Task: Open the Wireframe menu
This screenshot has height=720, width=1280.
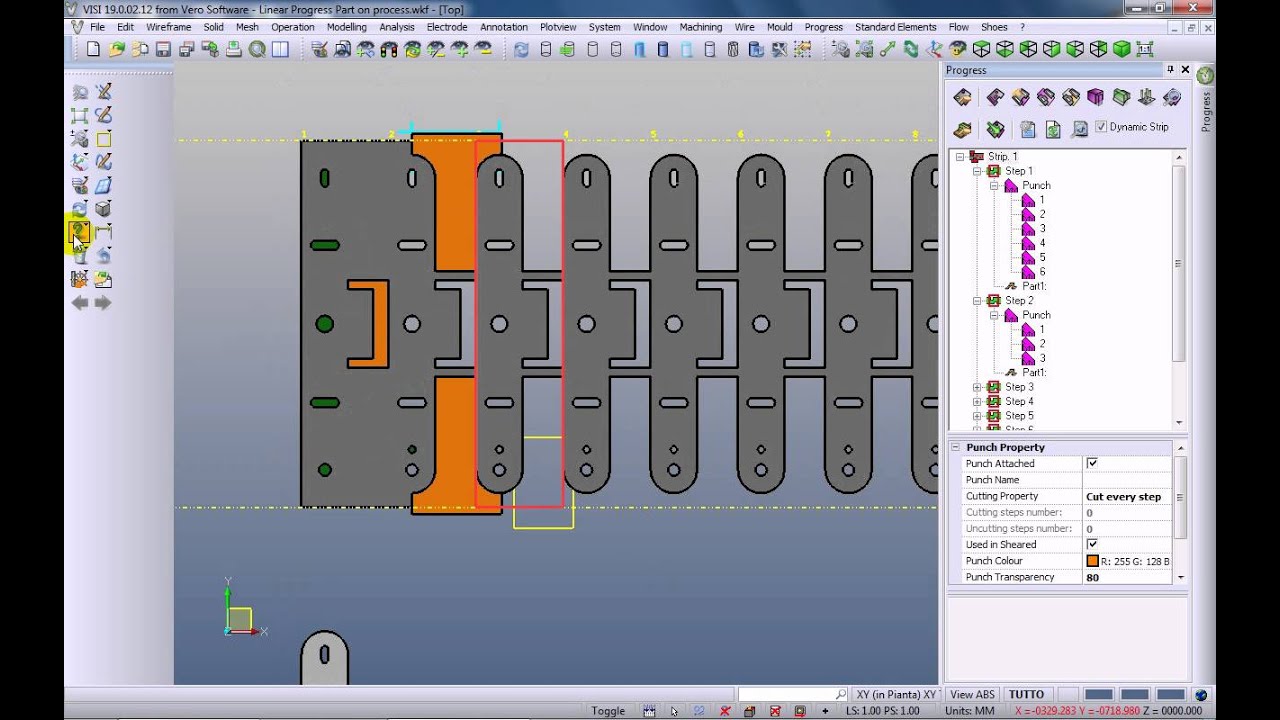Action: coord(169,27)
